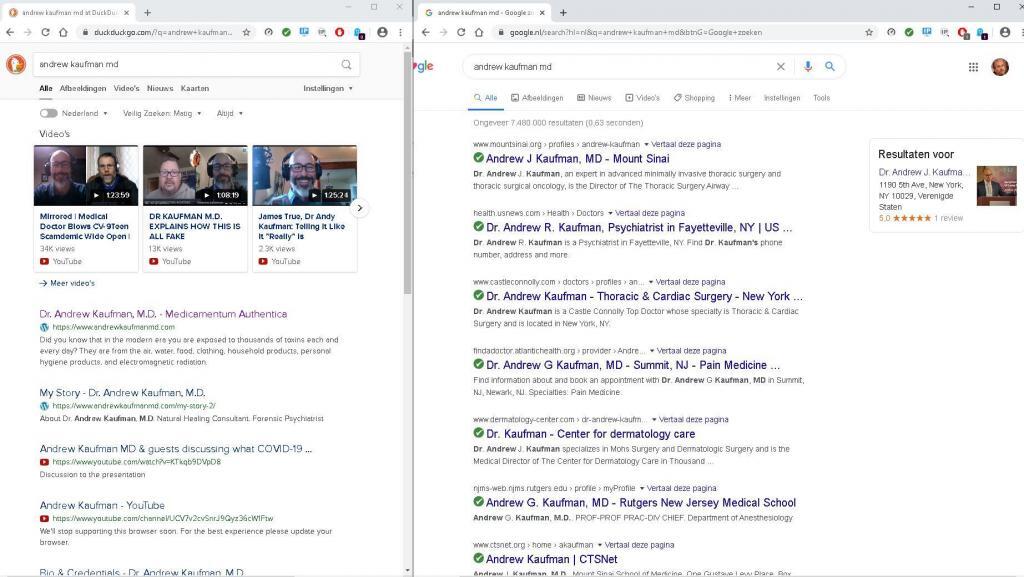Open Psychiatrist in Fayetteville result
The image size is (1024, 577).
coord(639,228)
